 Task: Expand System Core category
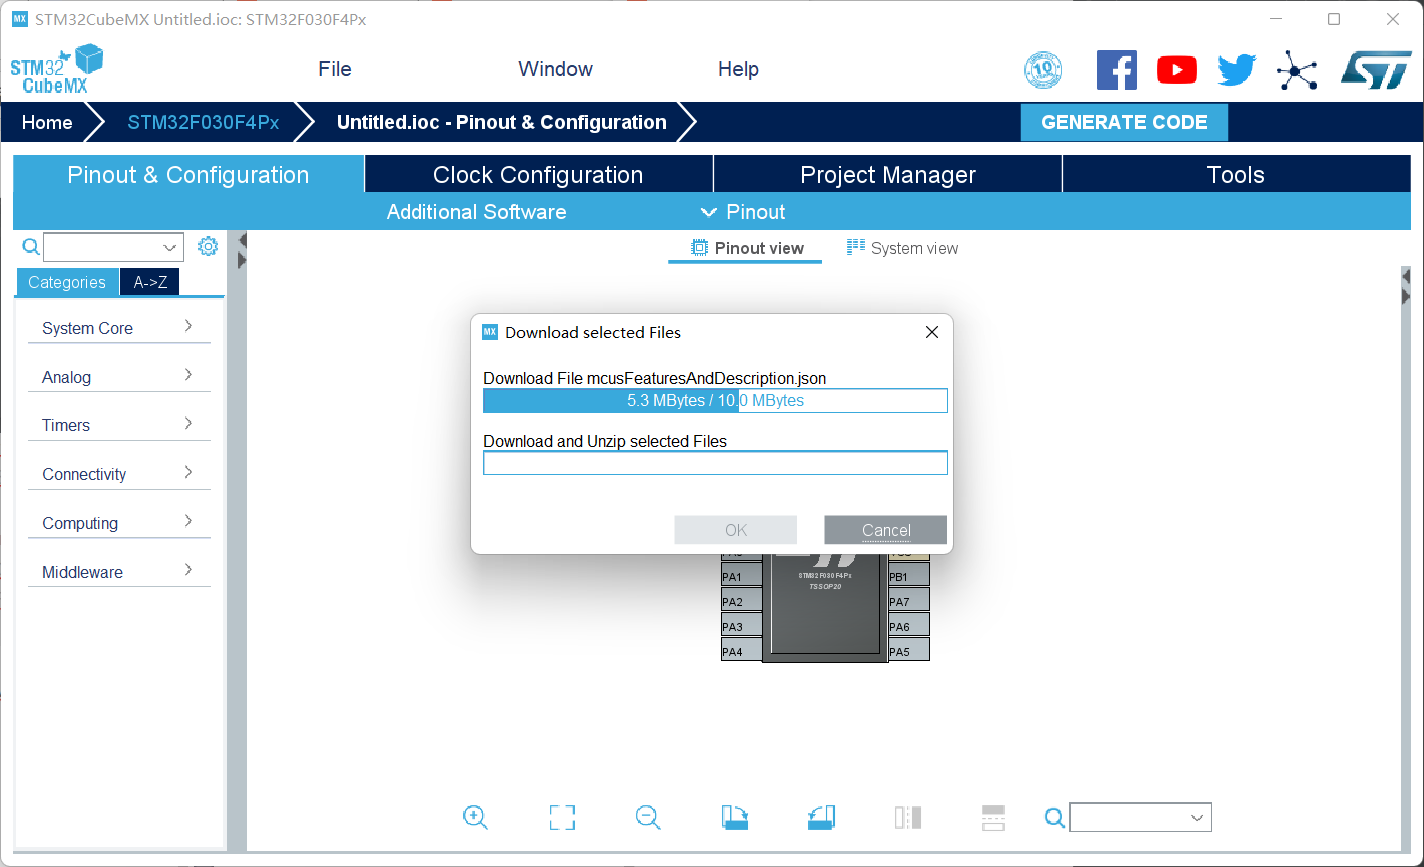(x=119, y=328)
